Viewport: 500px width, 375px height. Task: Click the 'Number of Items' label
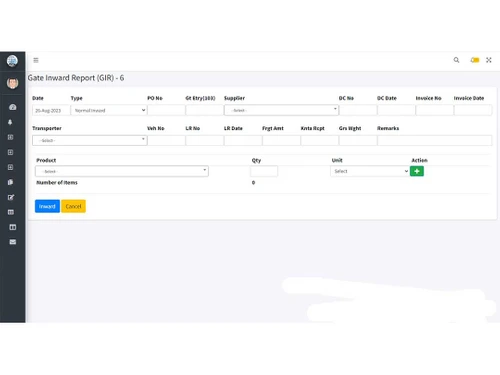[57, 182]
